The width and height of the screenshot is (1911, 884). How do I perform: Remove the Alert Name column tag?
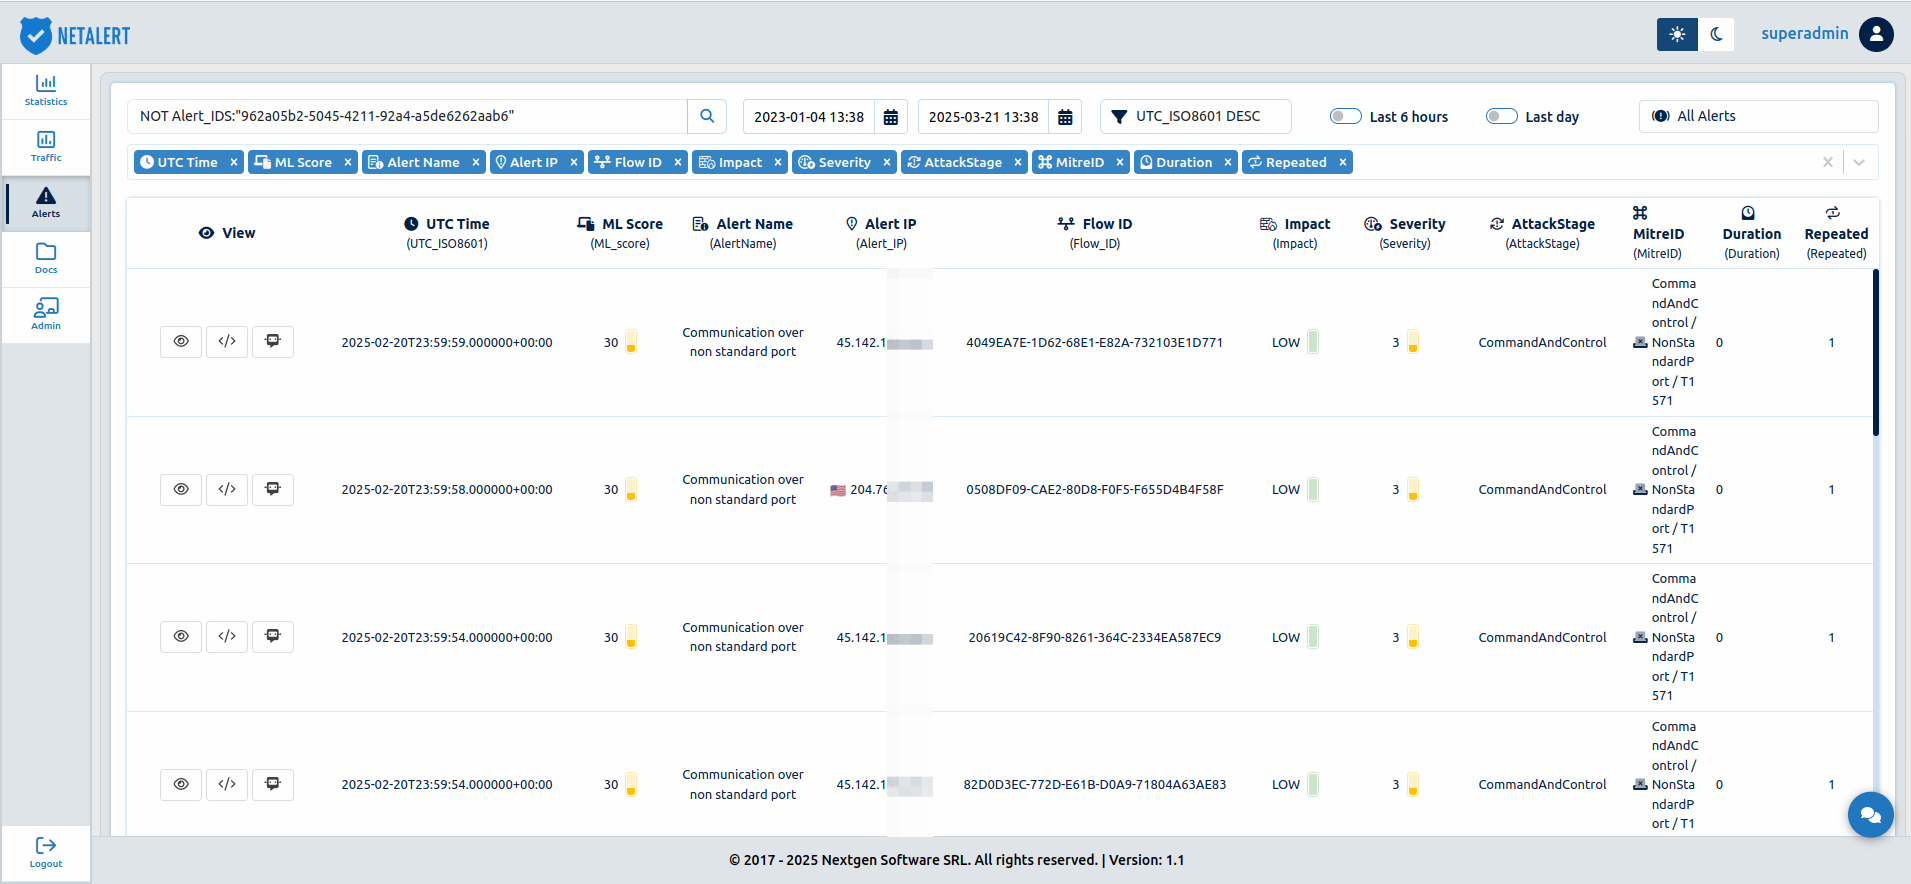pos(476,162)
